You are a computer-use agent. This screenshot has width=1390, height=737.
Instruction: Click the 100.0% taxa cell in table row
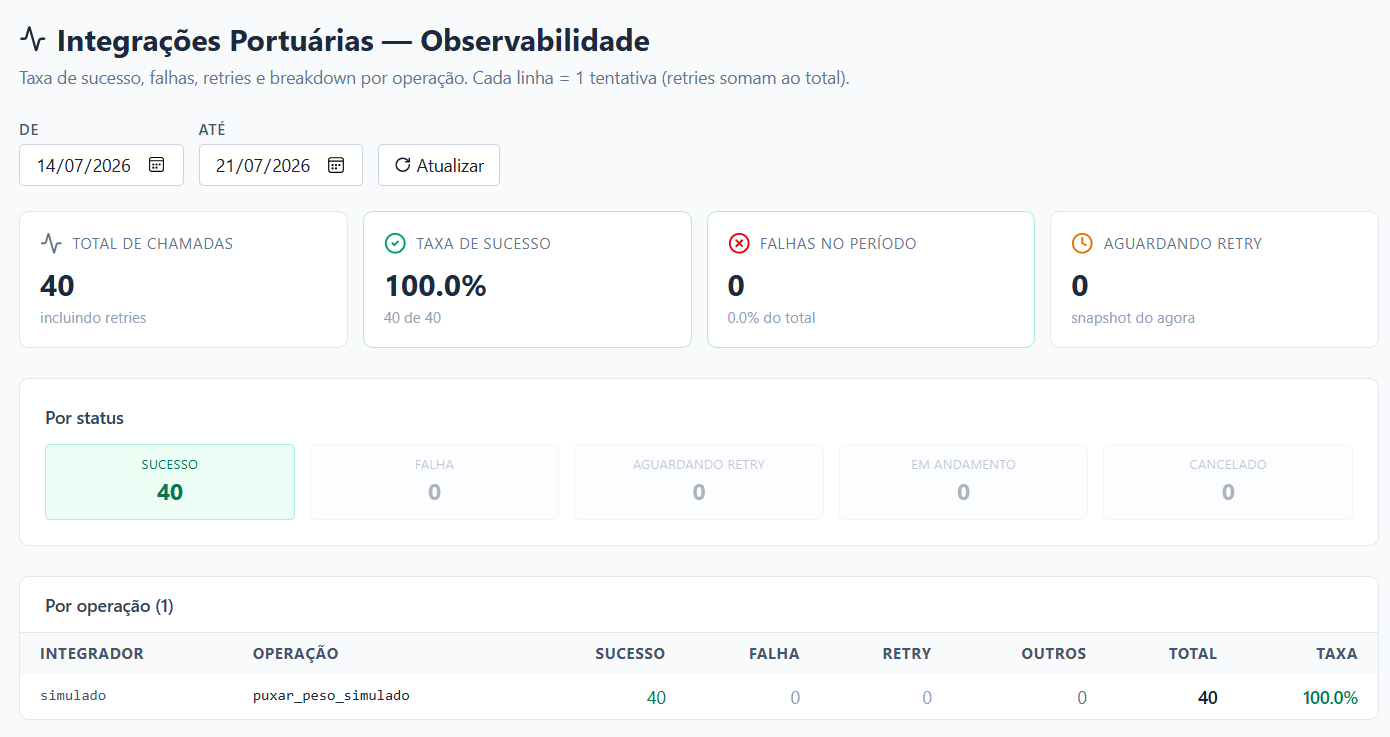(1330, 697)
